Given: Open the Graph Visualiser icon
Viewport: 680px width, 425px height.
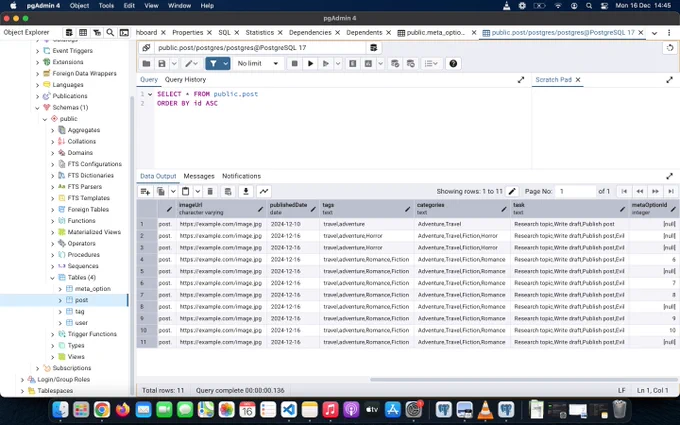Looking at the screenshot, I should [x=264, y=191].
